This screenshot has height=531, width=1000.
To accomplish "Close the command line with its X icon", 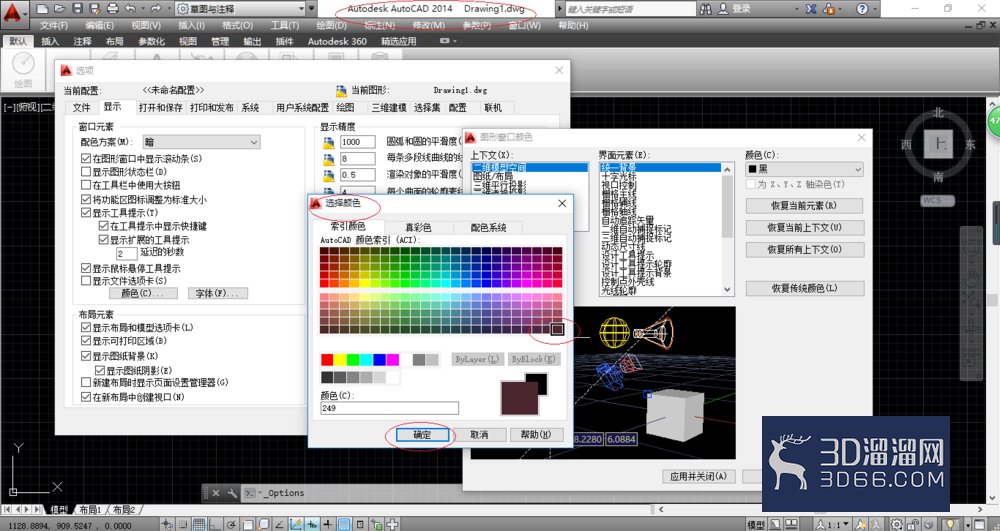I will click(216, 493).
